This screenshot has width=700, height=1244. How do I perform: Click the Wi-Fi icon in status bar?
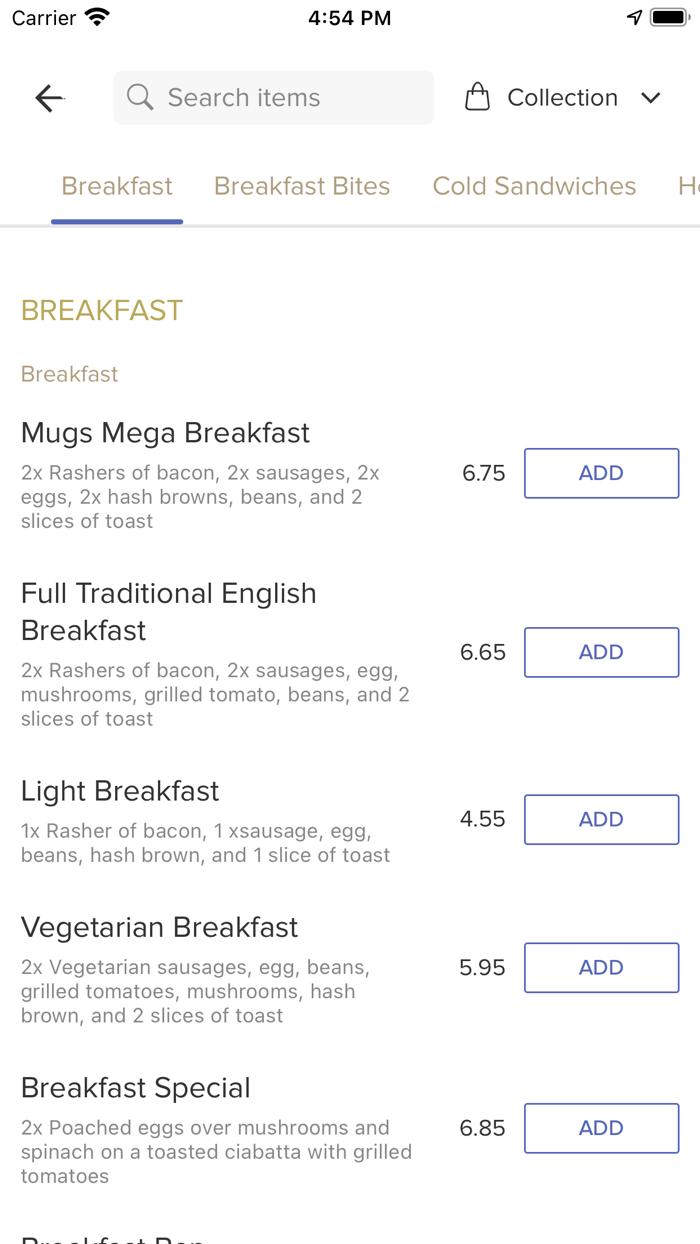[95, 16]
